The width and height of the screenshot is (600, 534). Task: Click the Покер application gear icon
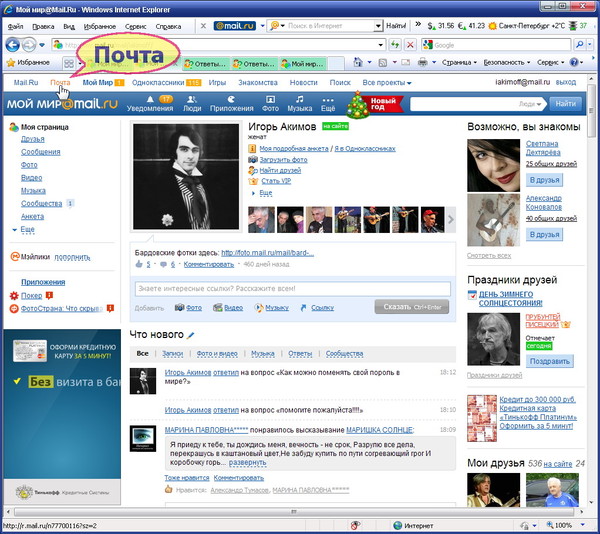[14, 296]
